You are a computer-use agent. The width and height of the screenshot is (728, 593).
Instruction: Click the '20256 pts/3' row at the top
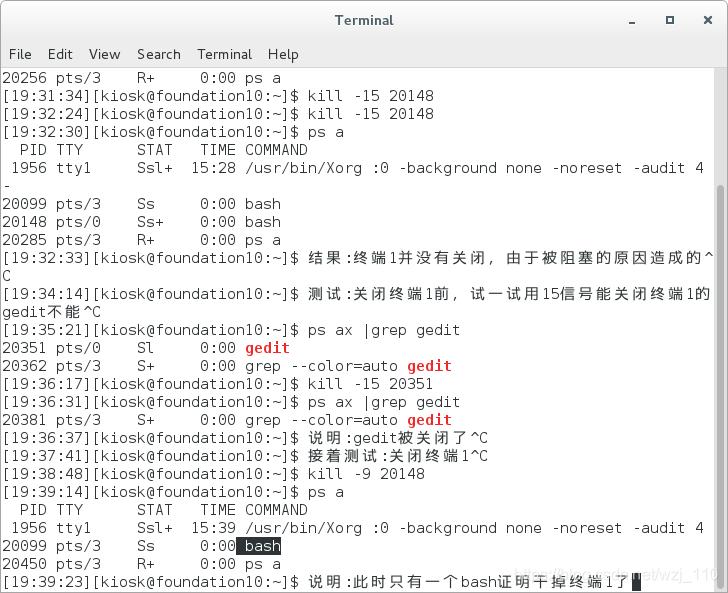click(x=142, y=78)
